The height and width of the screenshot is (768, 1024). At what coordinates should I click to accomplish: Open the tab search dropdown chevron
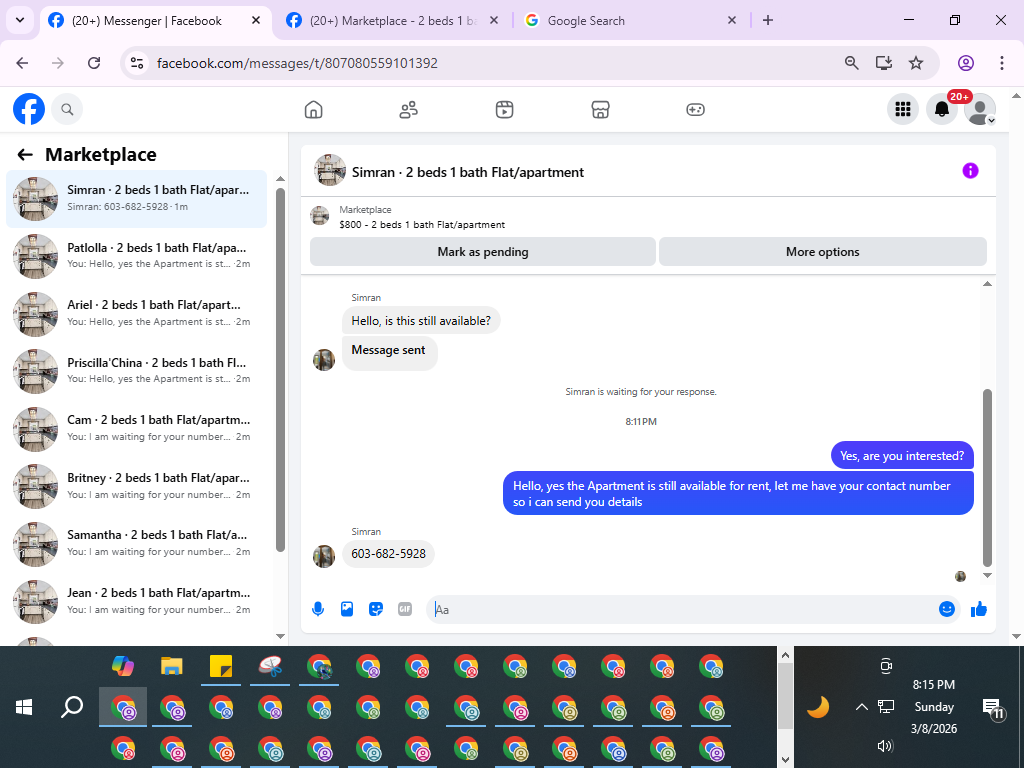[x=20, y=20]
